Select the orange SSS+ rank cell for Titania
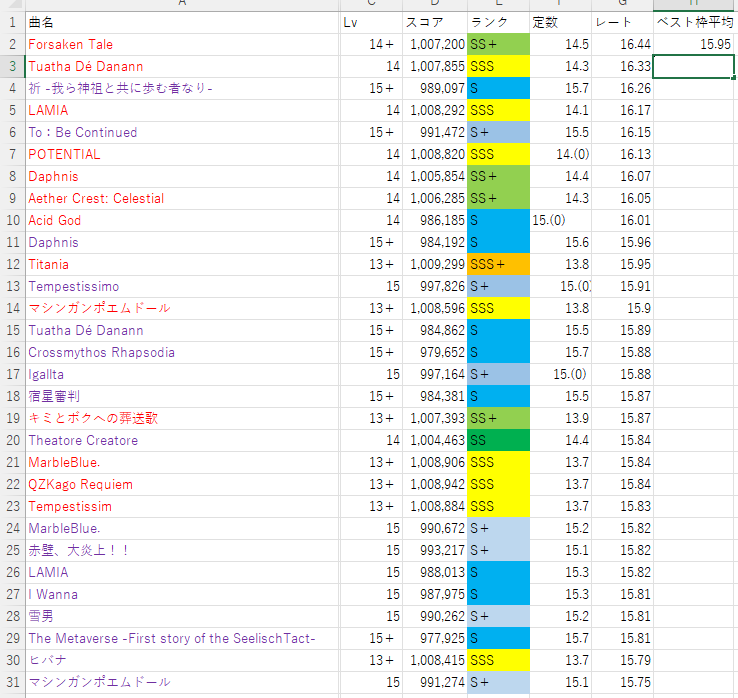Screen dimensions: 738x698 [x=498, y=264]
